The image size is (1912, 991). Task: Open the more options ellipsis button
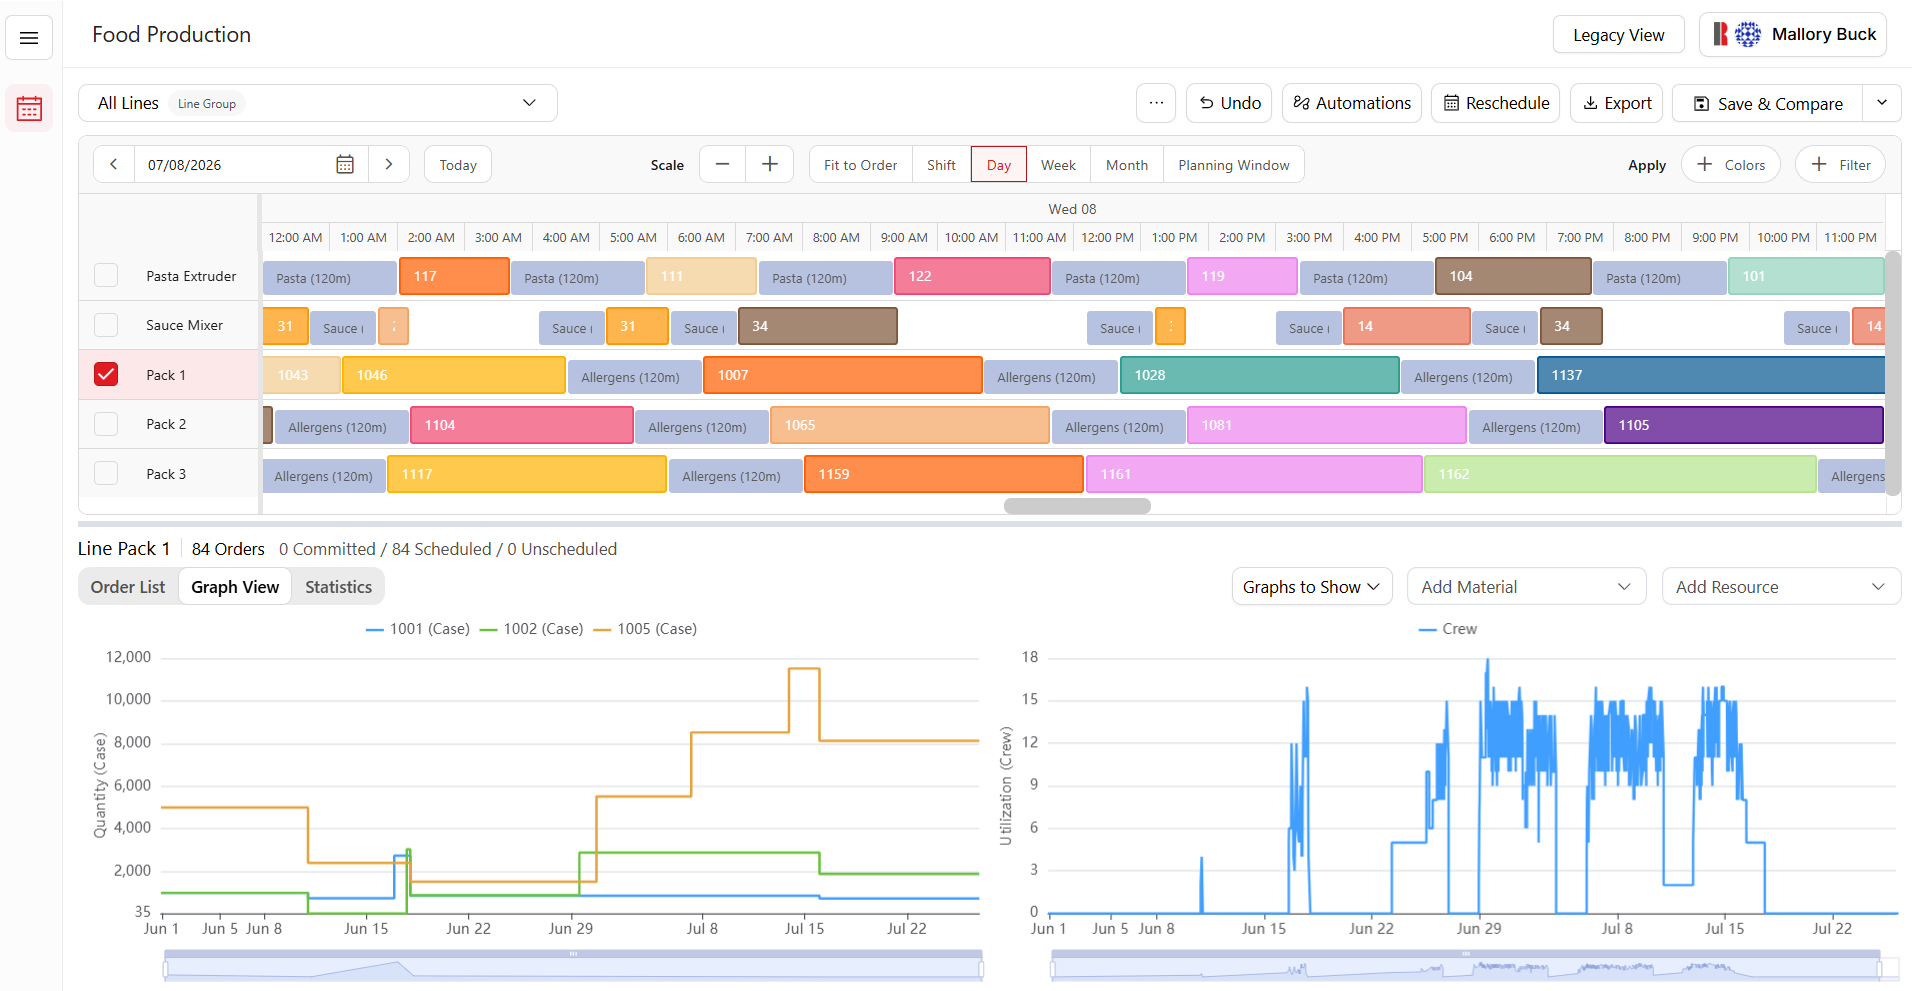point(1156,103)
